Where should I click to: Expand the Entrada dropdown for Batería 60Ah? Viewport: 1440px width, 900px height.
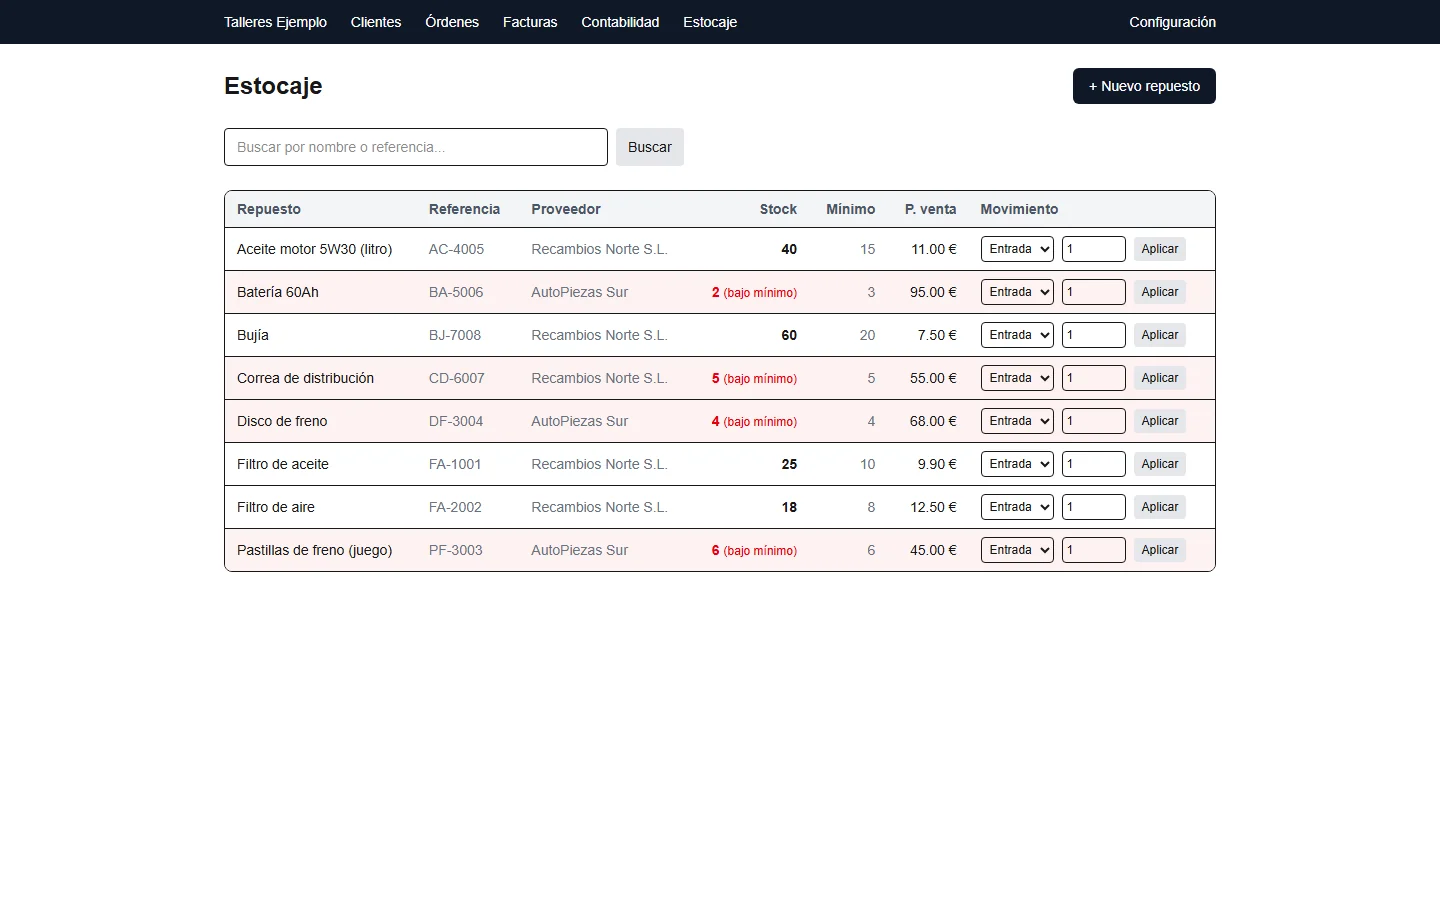[x=1017, y=292]
